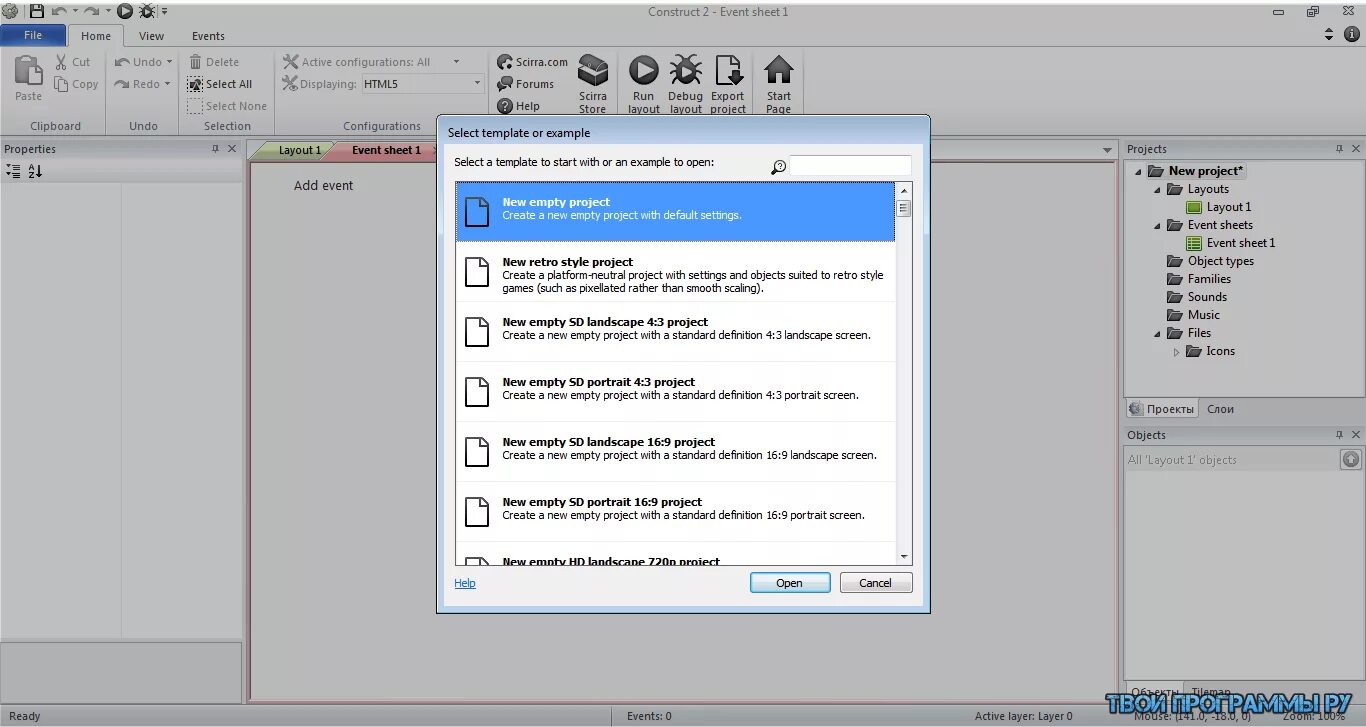Click the alphabetical sort icon in Properties

35,171
